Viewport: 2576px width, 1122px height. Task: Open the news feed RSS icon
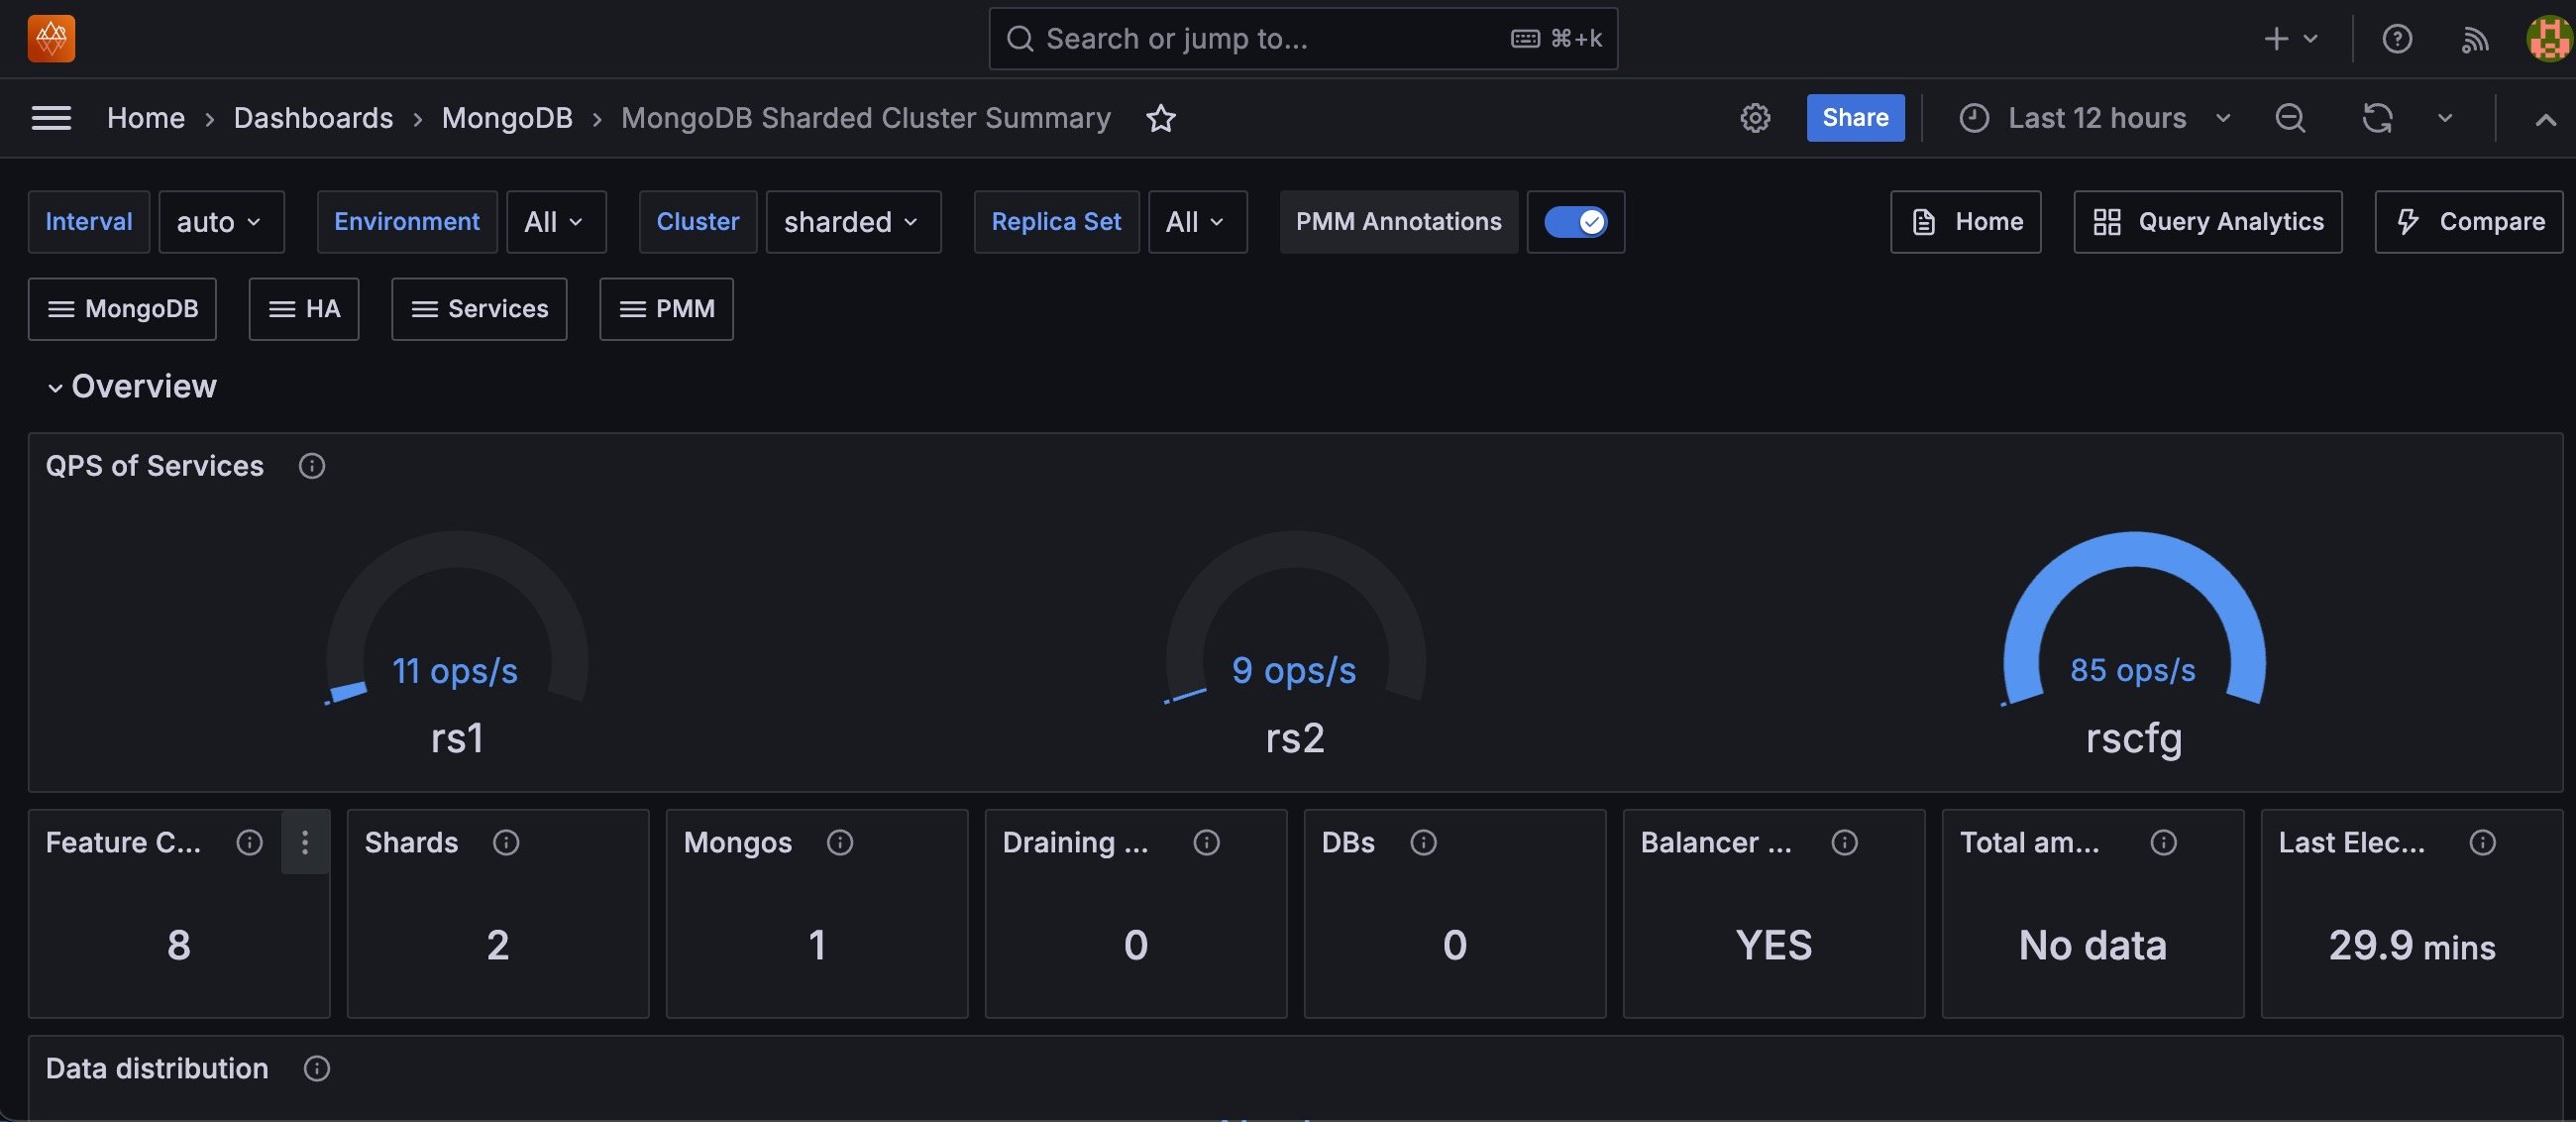click(x=2474, y=39)
